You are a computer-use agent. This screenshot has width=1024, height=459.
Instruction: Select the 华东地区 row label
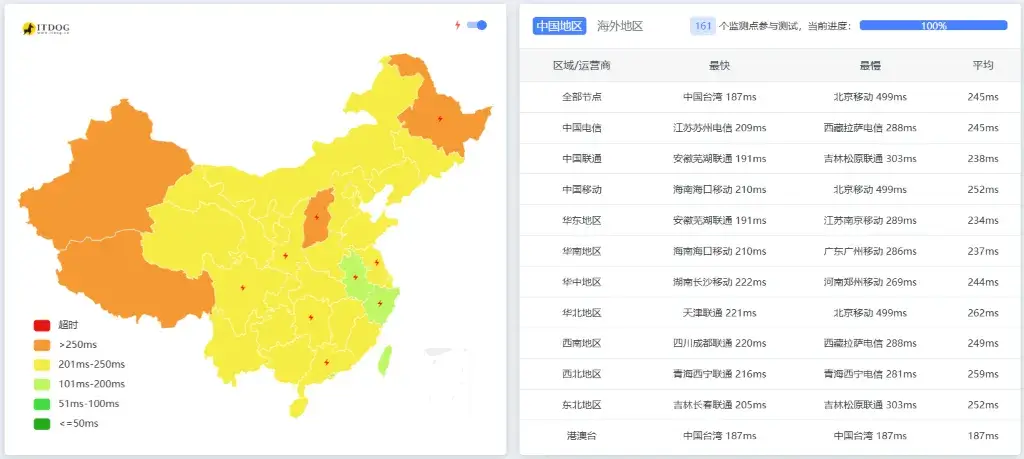(582, 220)
